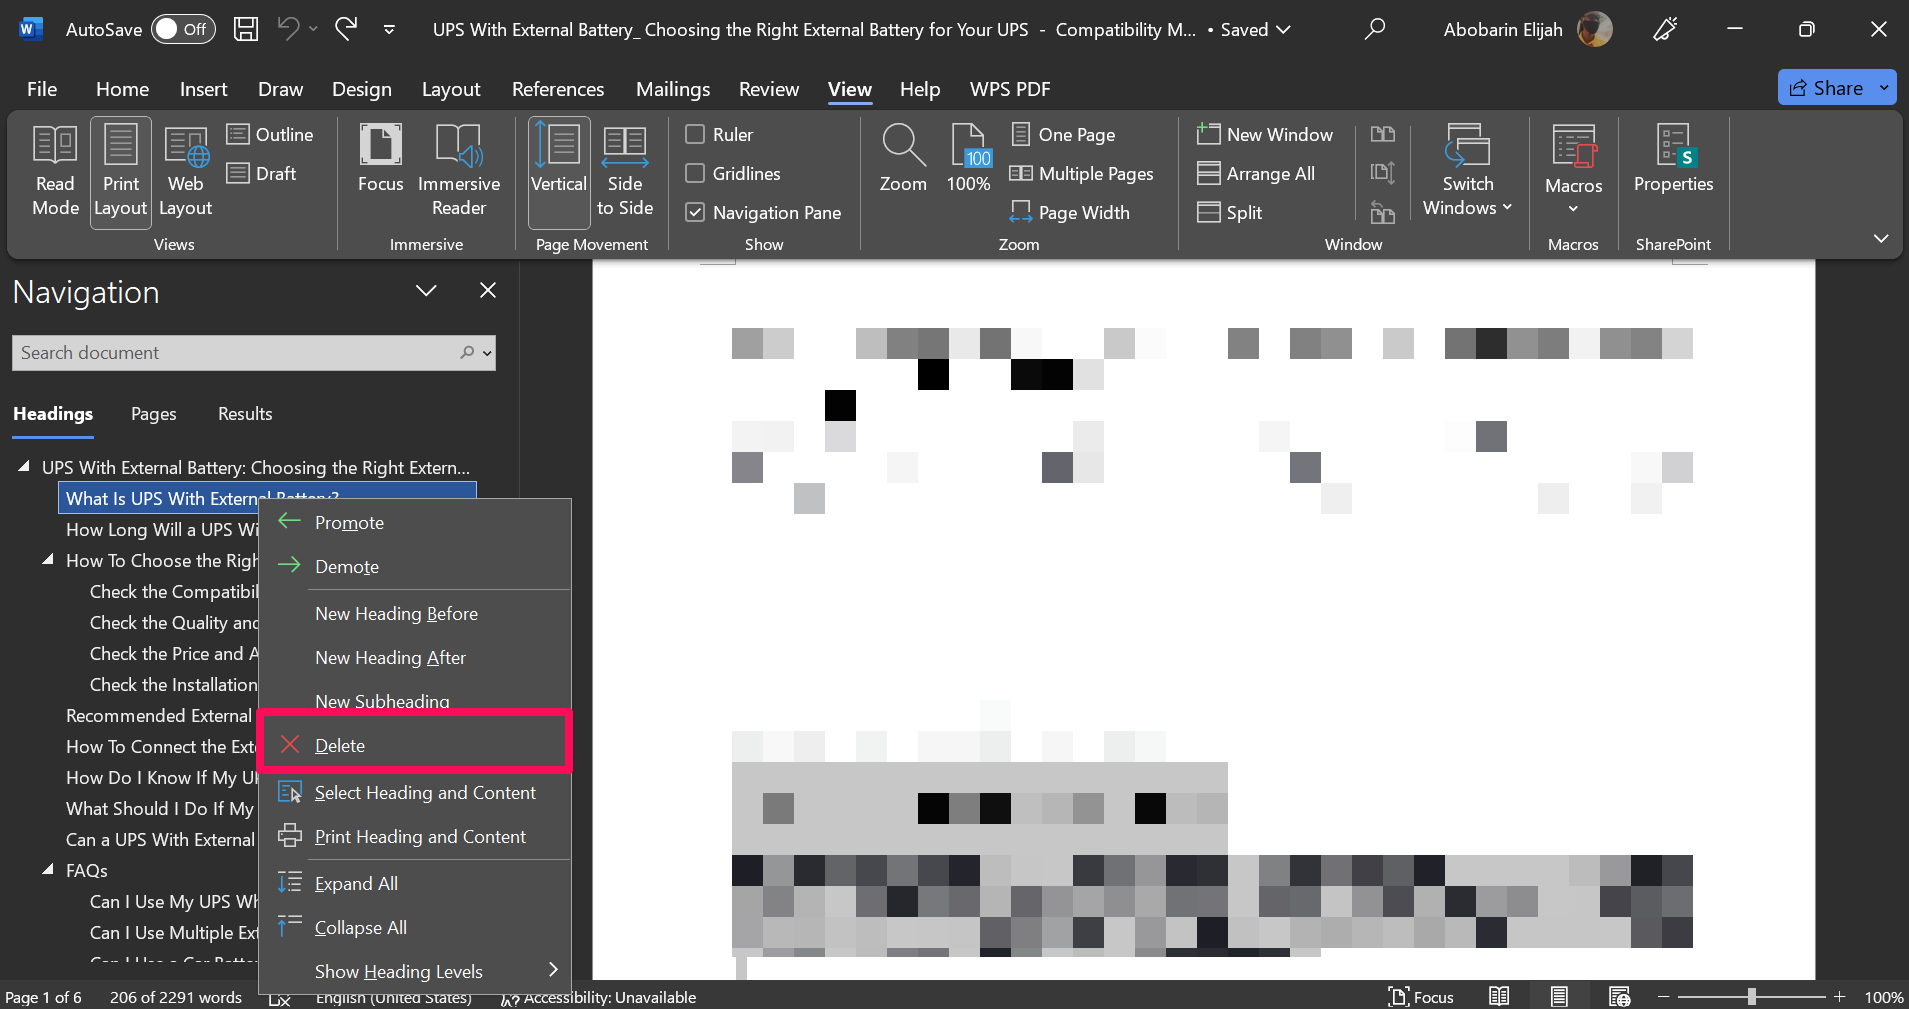Enter Focus mode from ribbon
The height and width of the screenshot is (1009, 1909).
click(x=380, y=160)
